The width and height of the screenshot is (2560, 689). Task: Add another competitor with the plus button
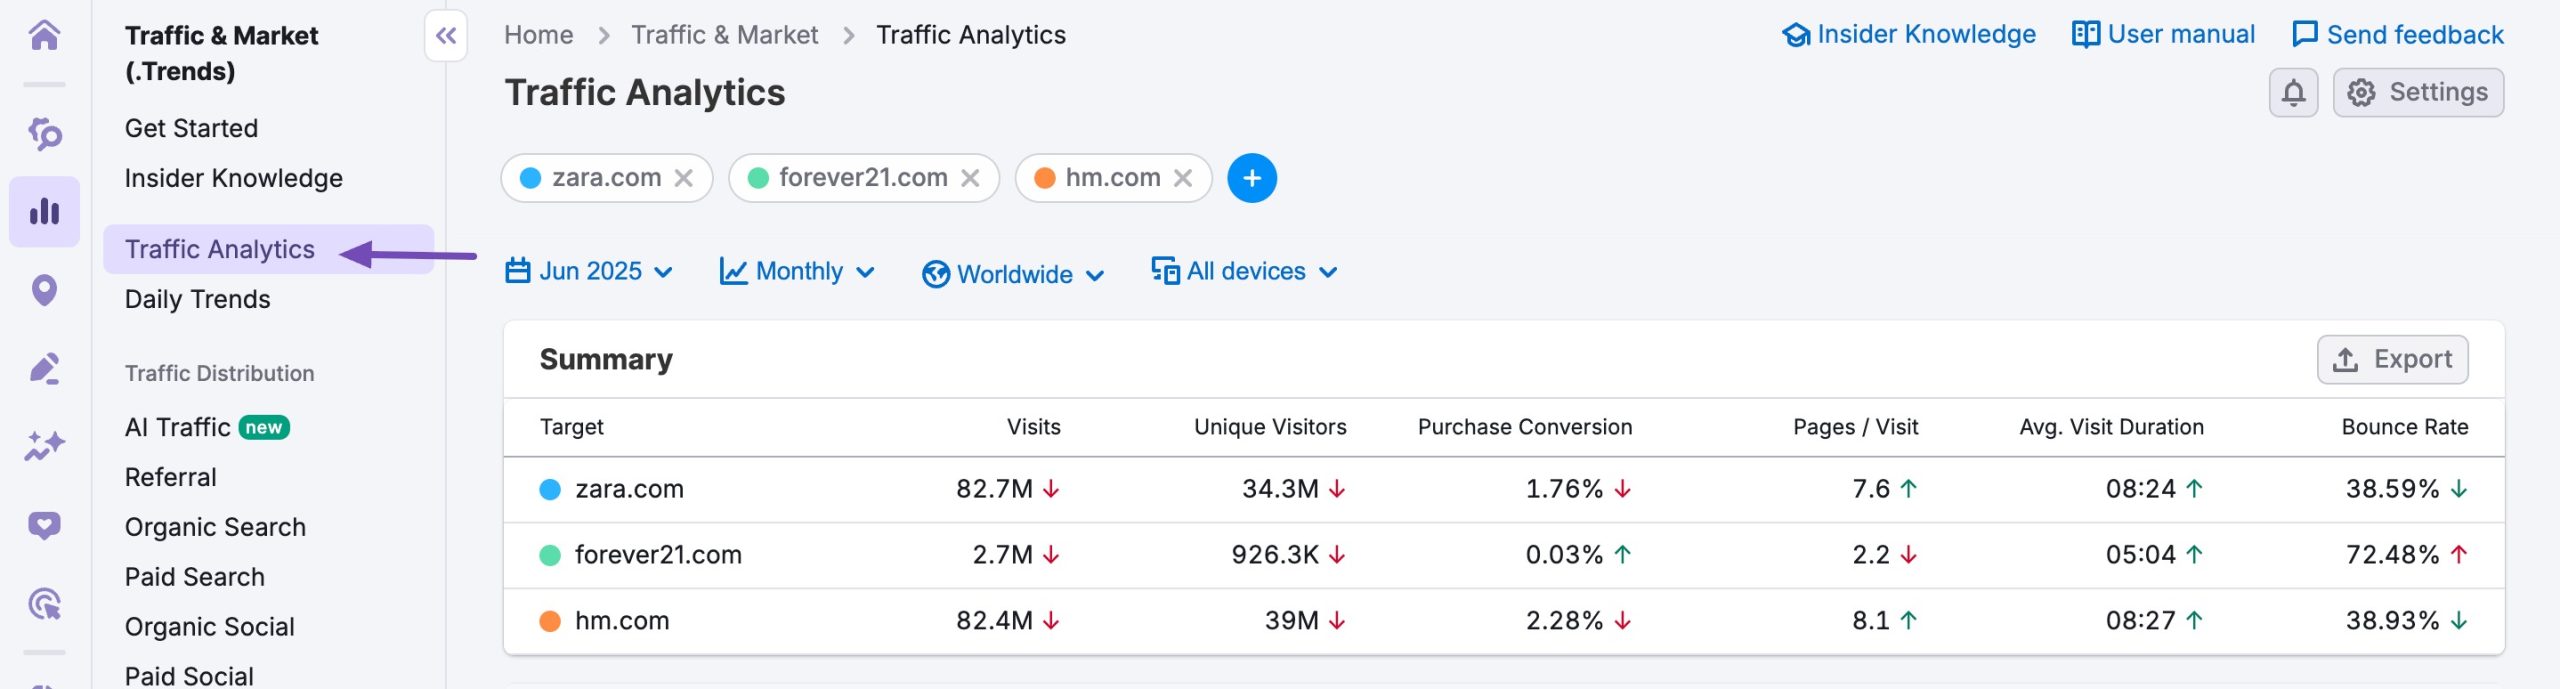click(x=1252, y=178)
